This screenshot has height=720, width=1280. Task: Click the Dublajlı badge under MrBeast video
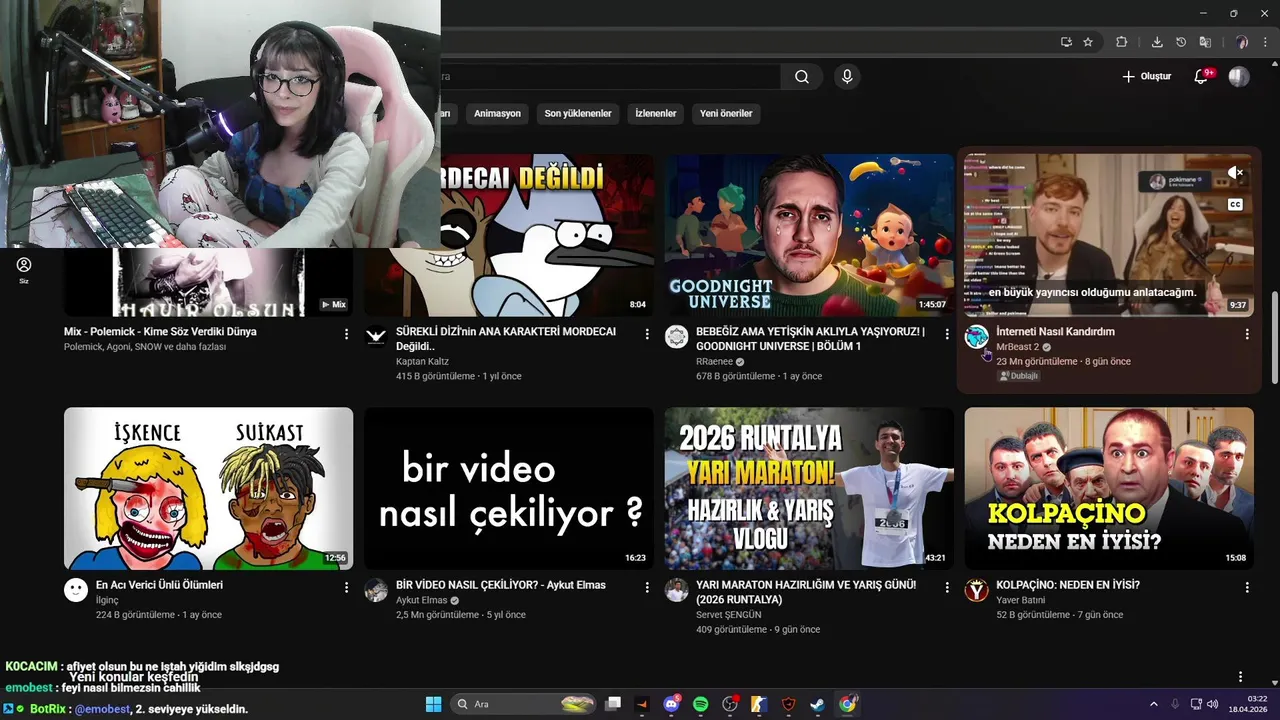1019,376
